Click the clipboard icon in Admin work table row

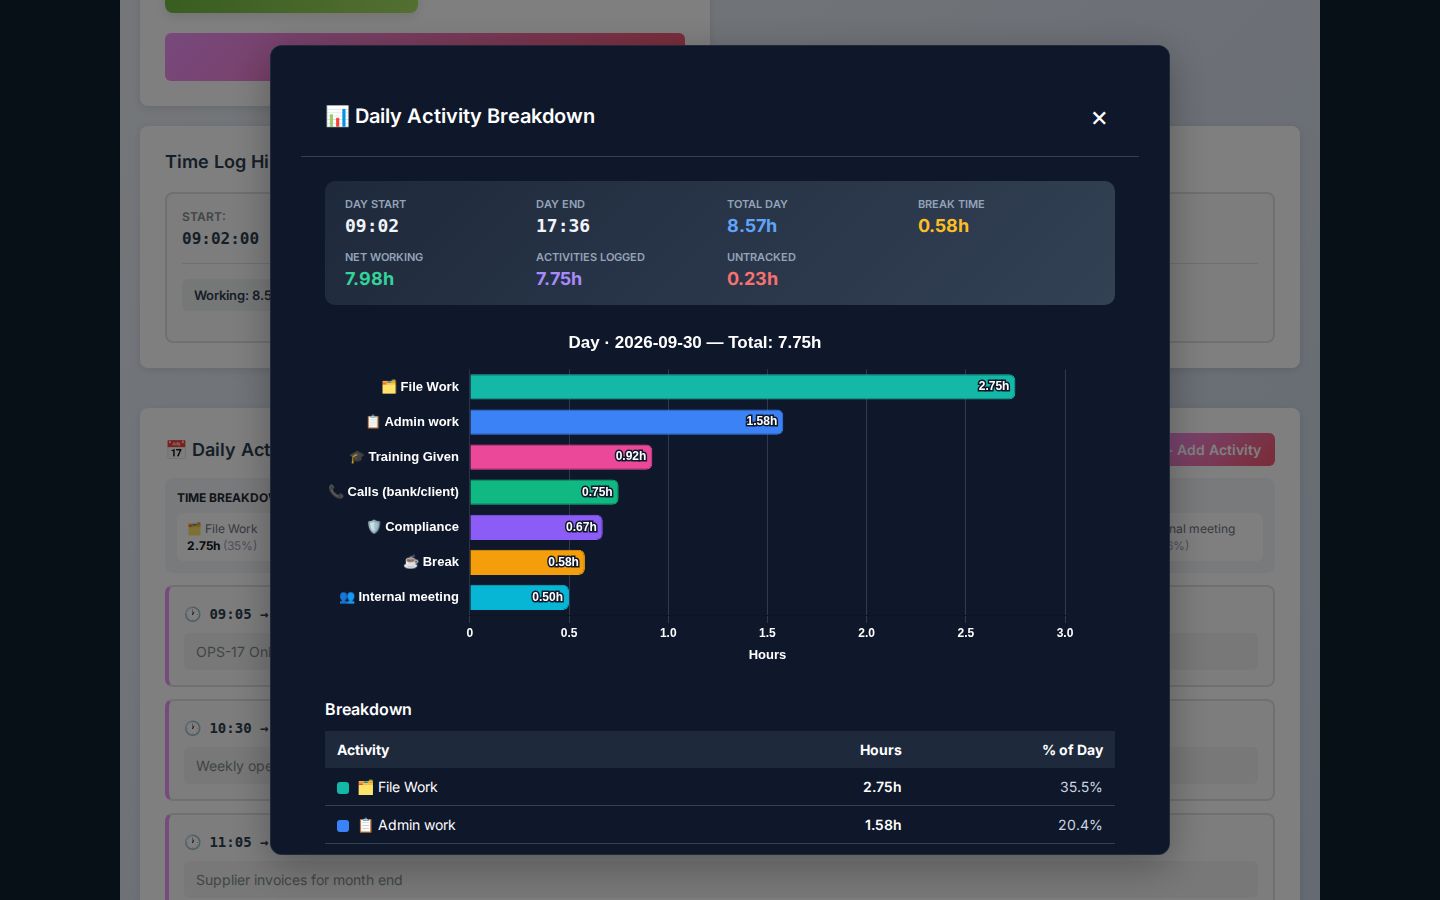(366, 826)
